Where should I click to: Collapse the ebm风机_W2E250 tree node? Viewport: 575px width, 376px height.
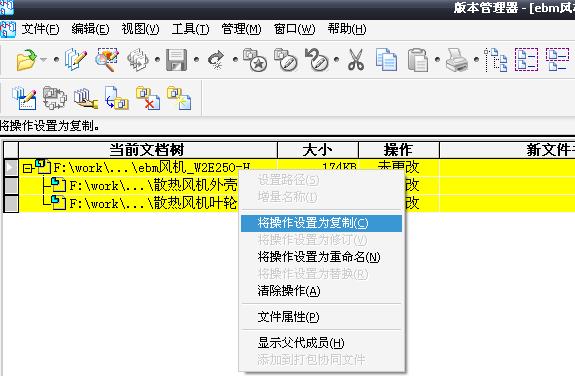(27, 168)
